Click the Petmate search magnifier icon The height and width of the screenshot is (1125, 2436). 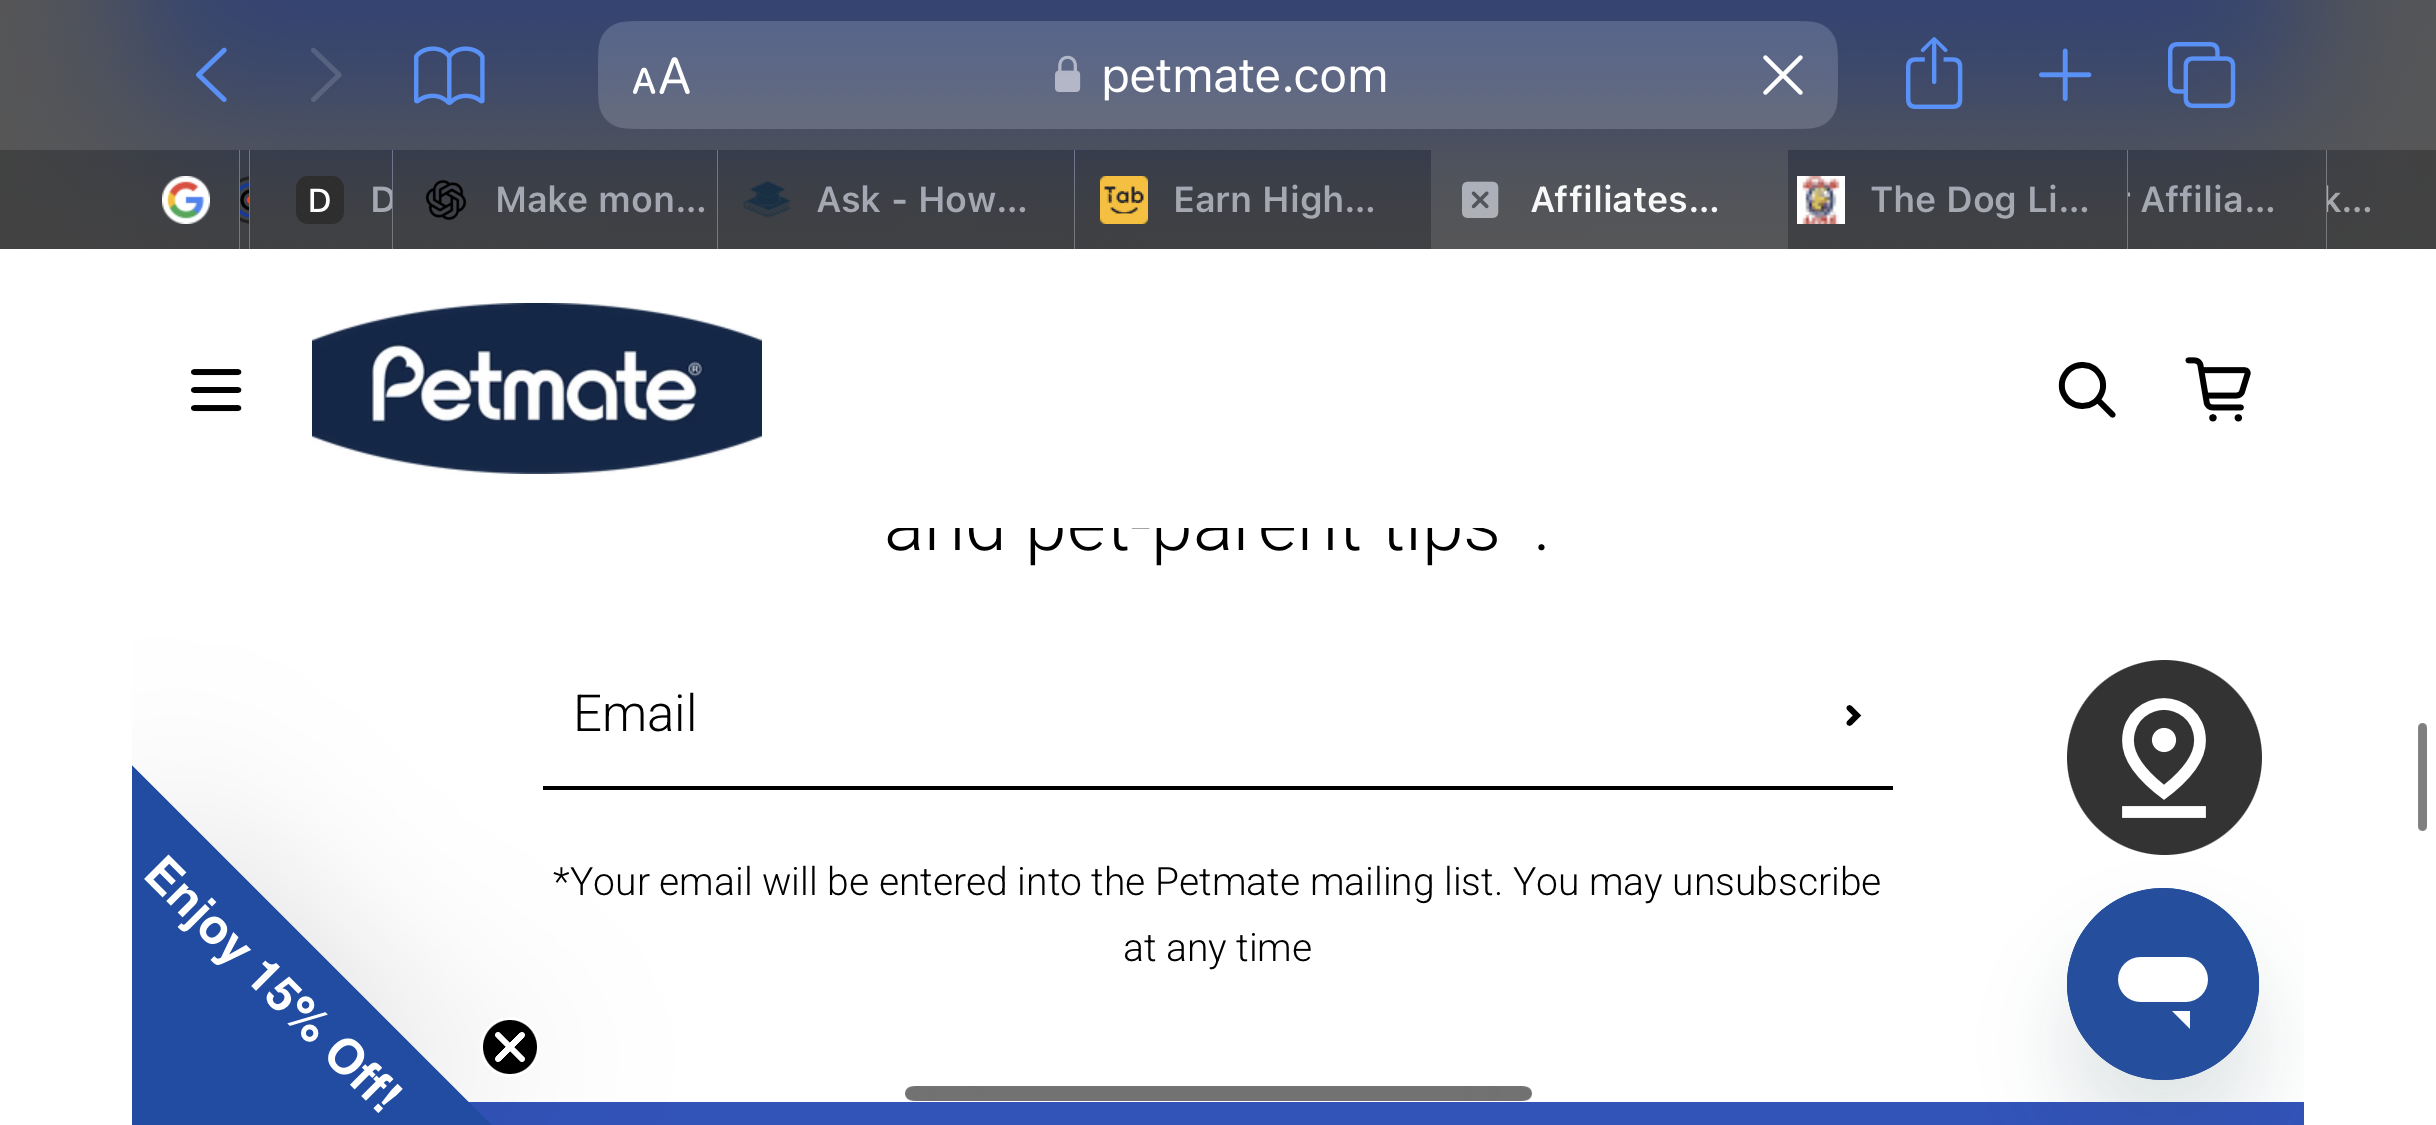(2087, 389)
